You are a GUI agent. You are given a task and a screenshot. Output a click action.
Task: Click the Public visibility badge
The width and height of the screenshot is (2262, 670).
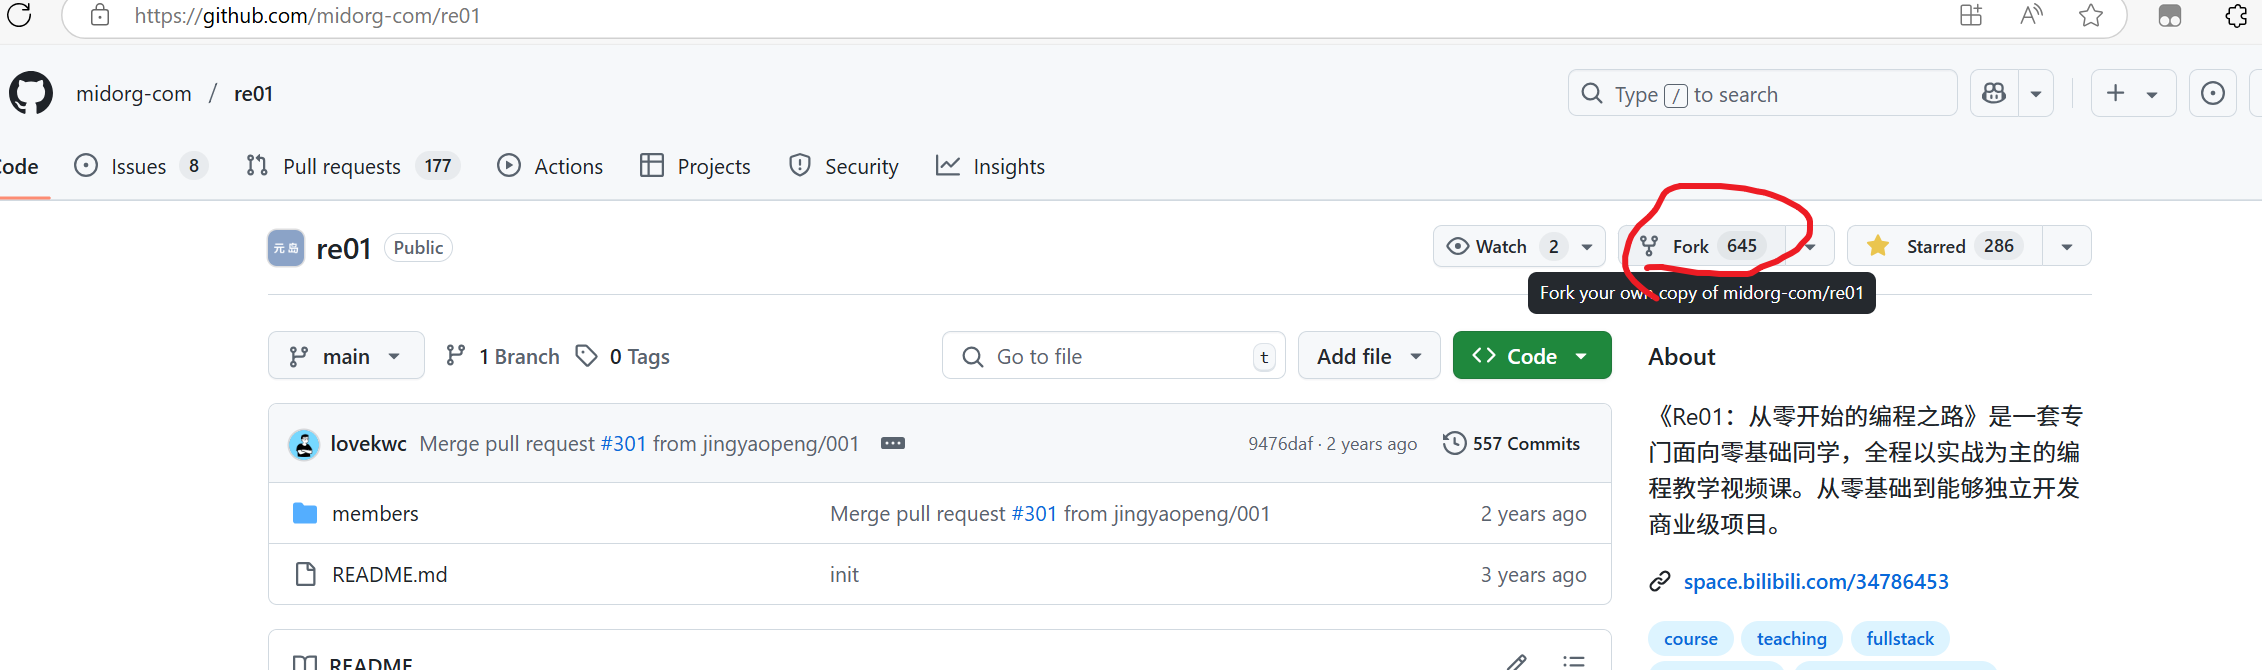click(418, 247)
